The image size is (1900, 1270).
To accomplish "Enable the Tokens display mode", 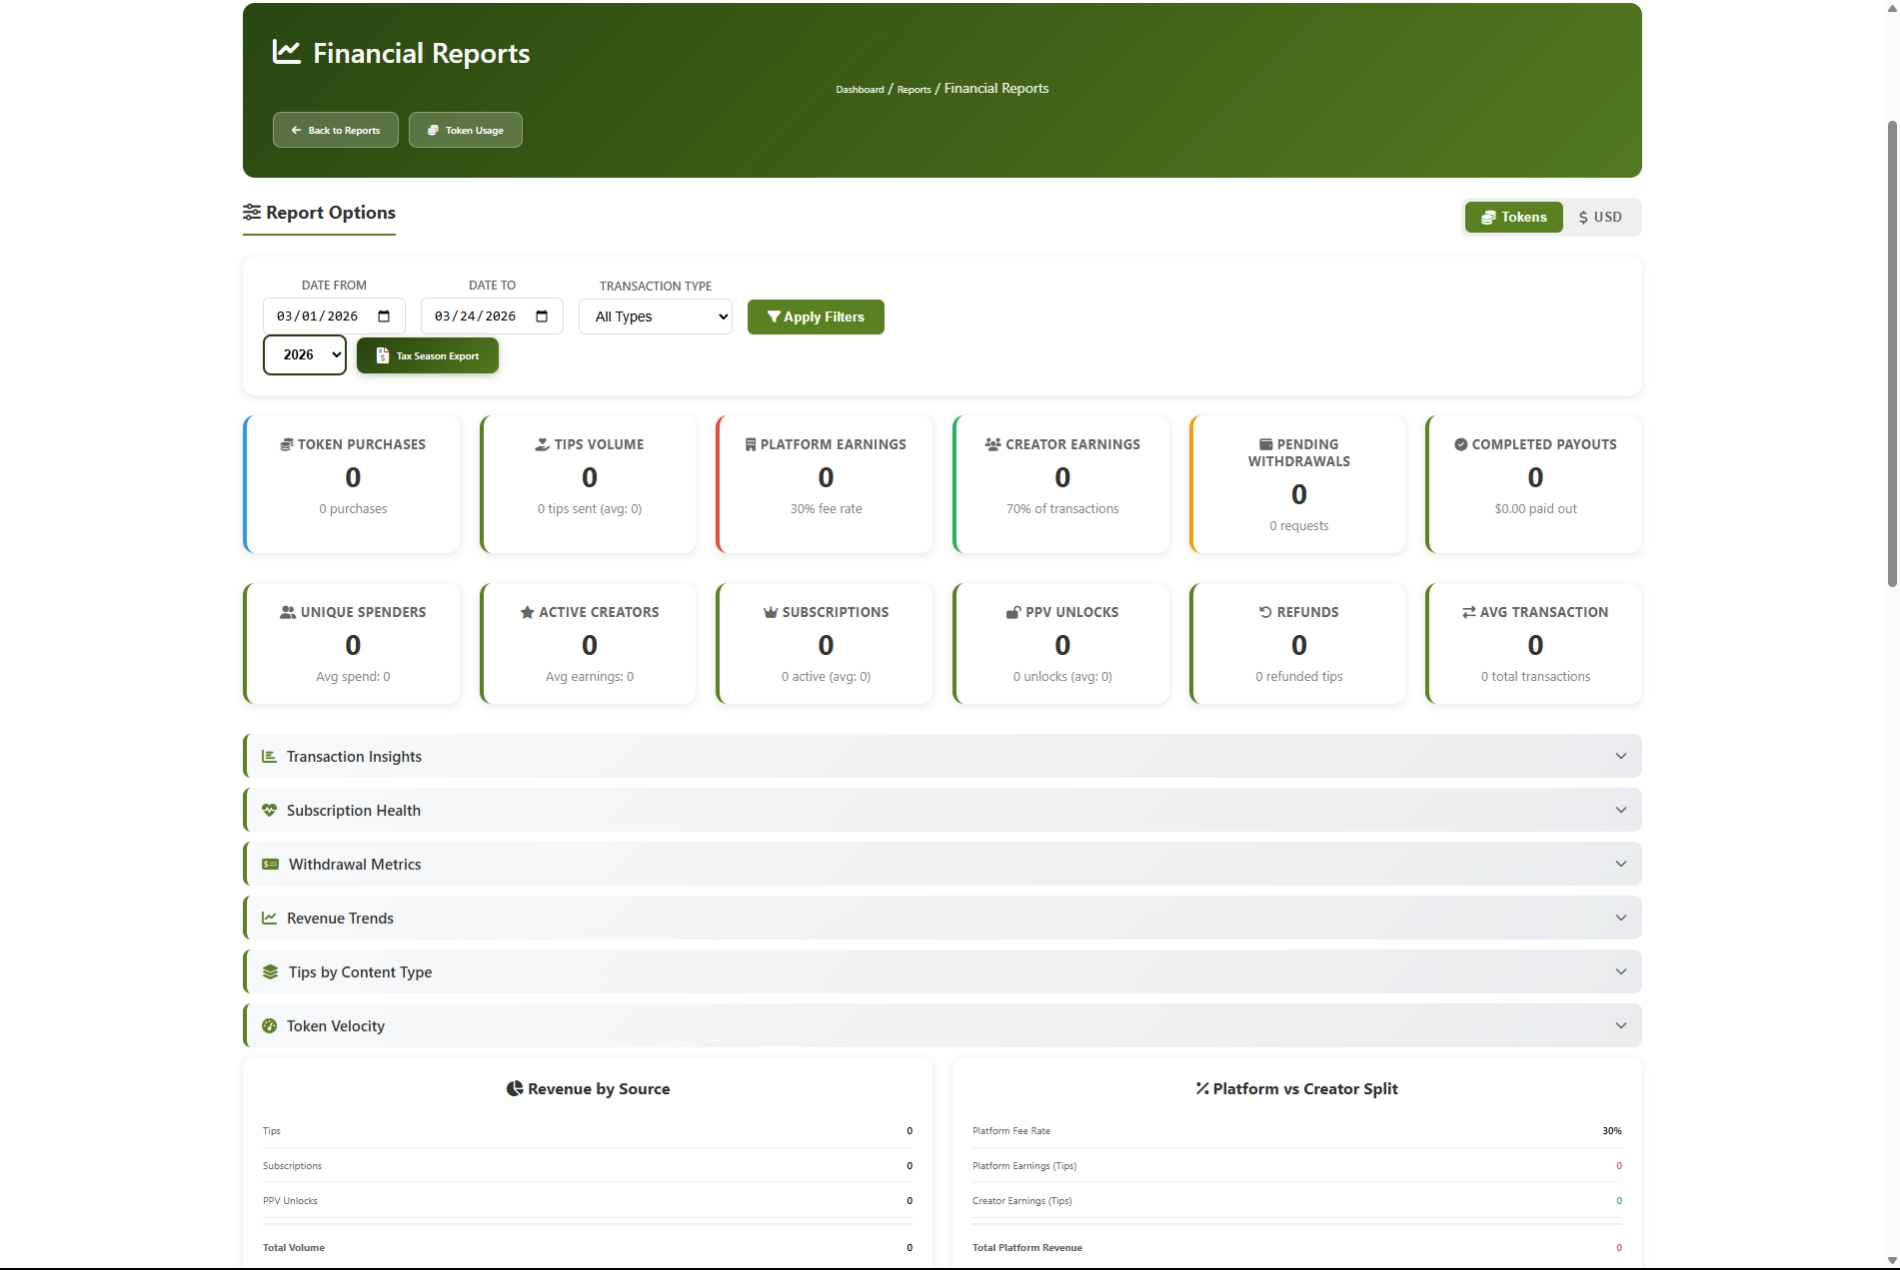I will point(1513,217).
